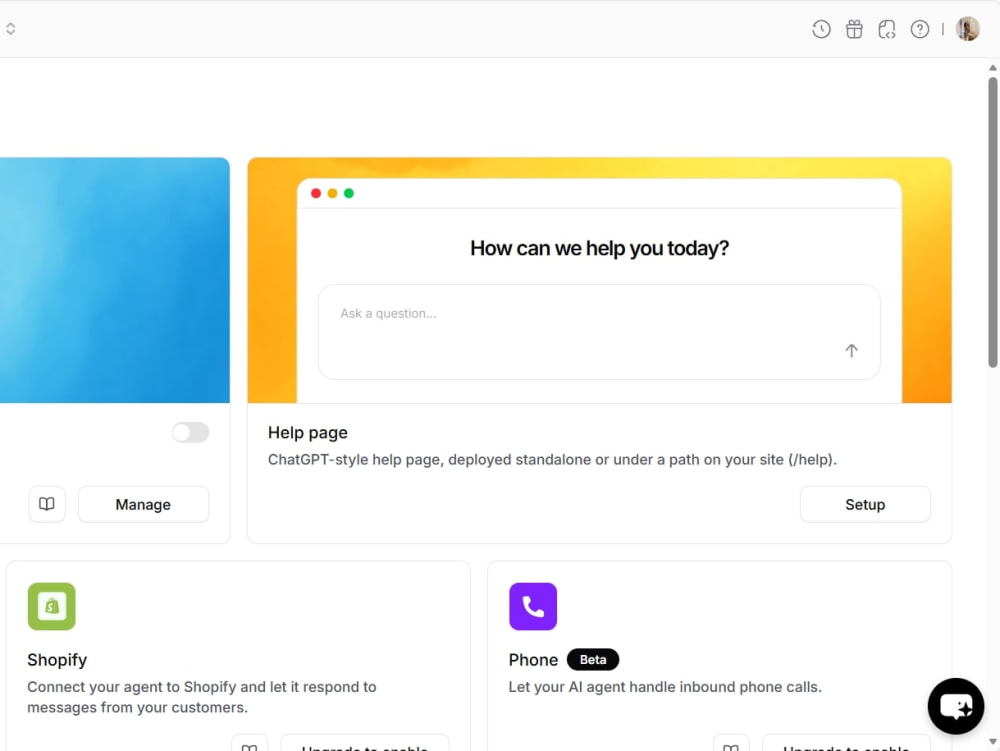Click the Manage button
The image size is (1000, 751).
143,504
